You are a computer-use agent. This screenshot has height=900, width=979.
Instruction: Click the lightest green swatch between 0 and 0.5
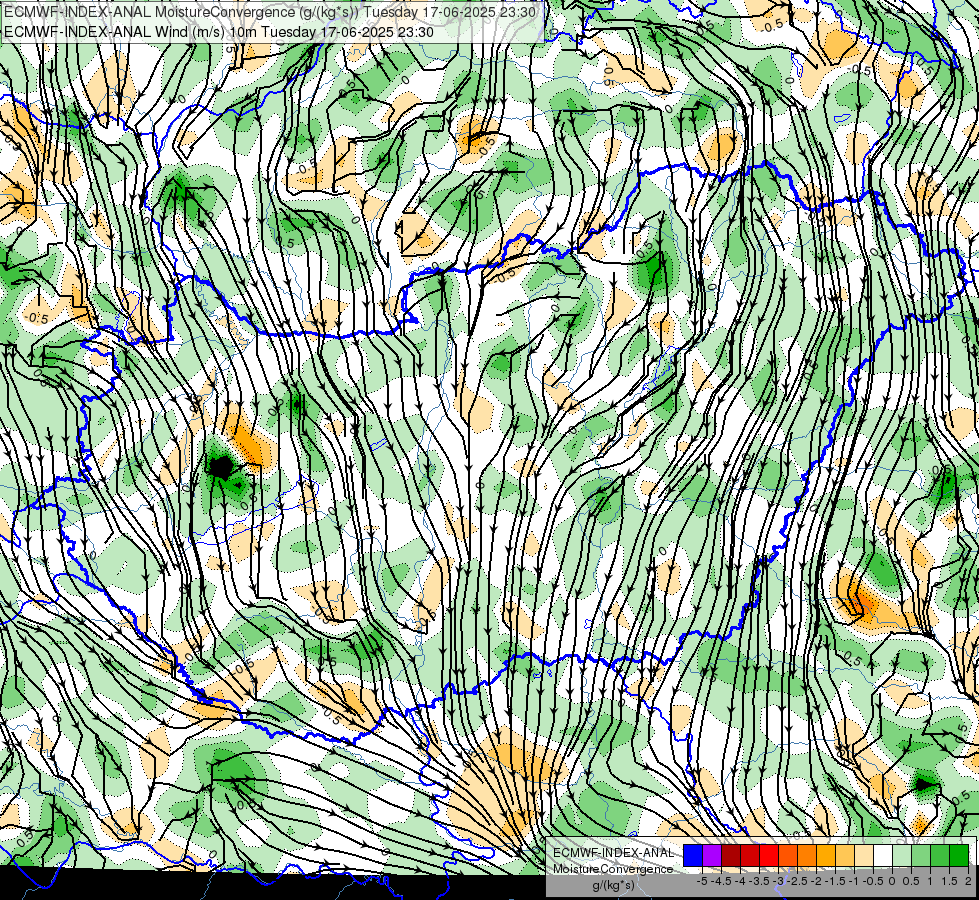click(x=902, y=855)
